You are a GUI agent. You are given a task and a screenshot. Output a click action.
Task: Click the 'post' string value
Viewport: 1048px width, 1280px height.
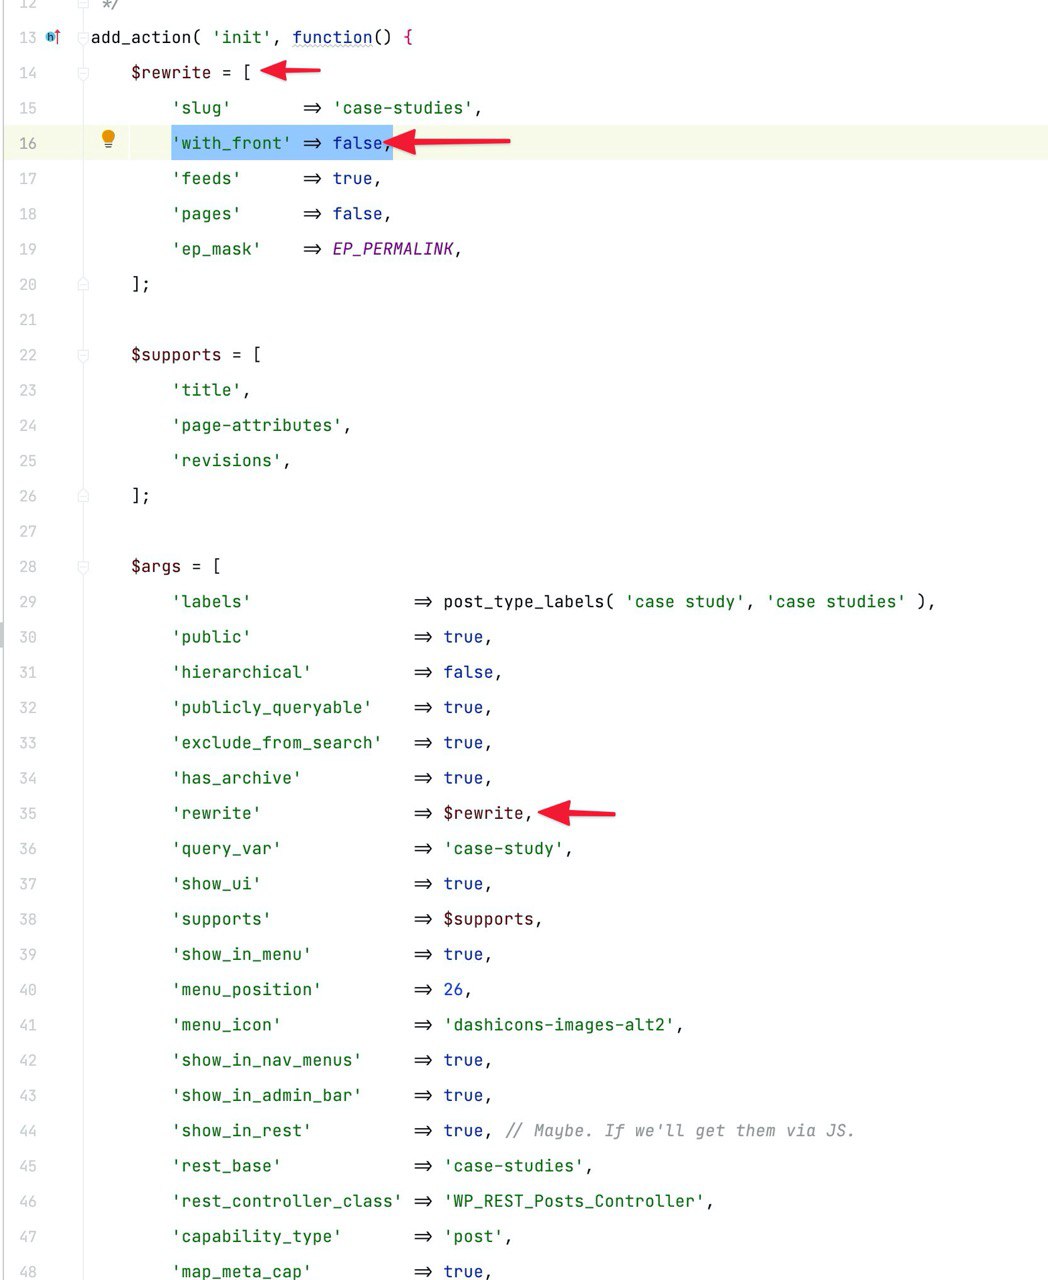point(474,1237)
